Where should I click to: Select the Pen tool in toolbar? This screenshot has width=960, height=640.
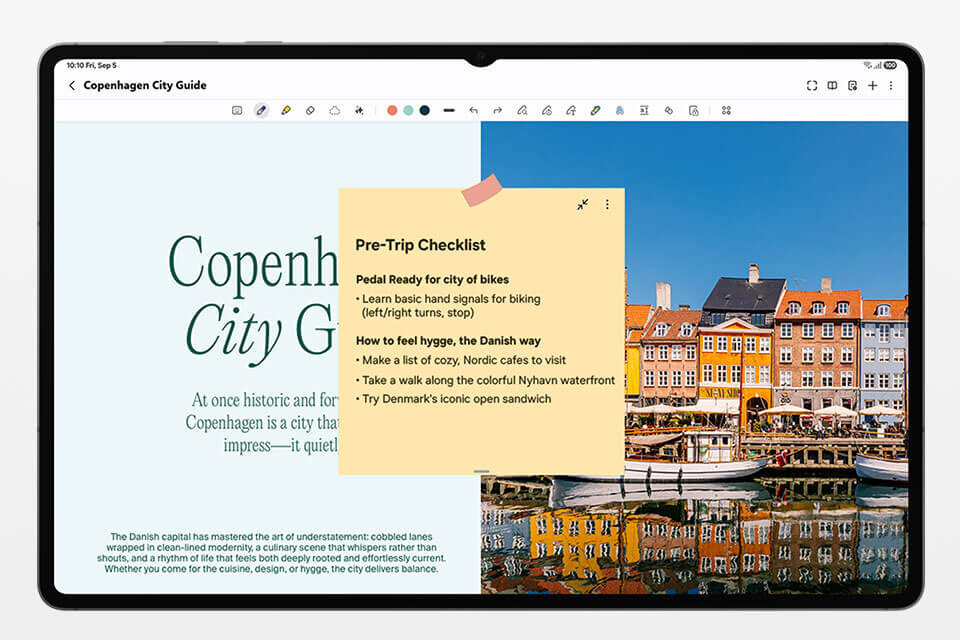(x=261, y=110)
